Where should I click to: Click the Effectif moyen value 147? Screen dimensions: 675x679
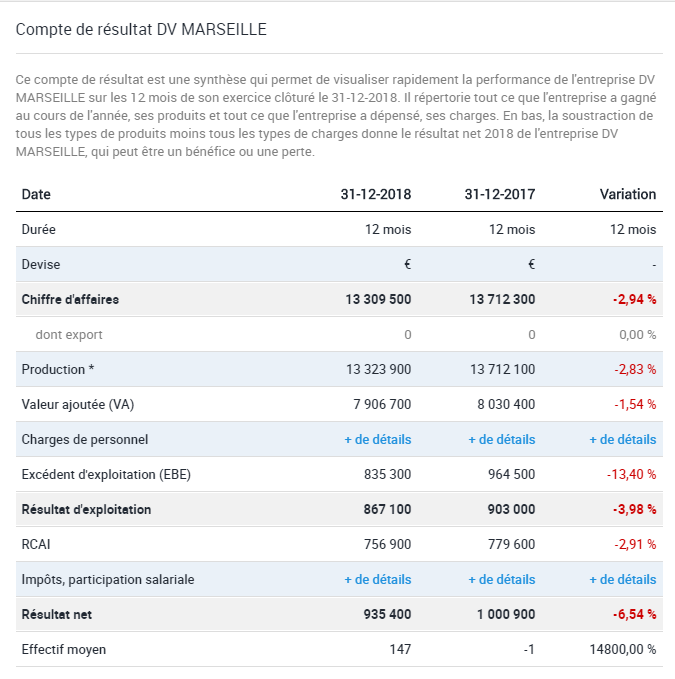tap(400, 649)
